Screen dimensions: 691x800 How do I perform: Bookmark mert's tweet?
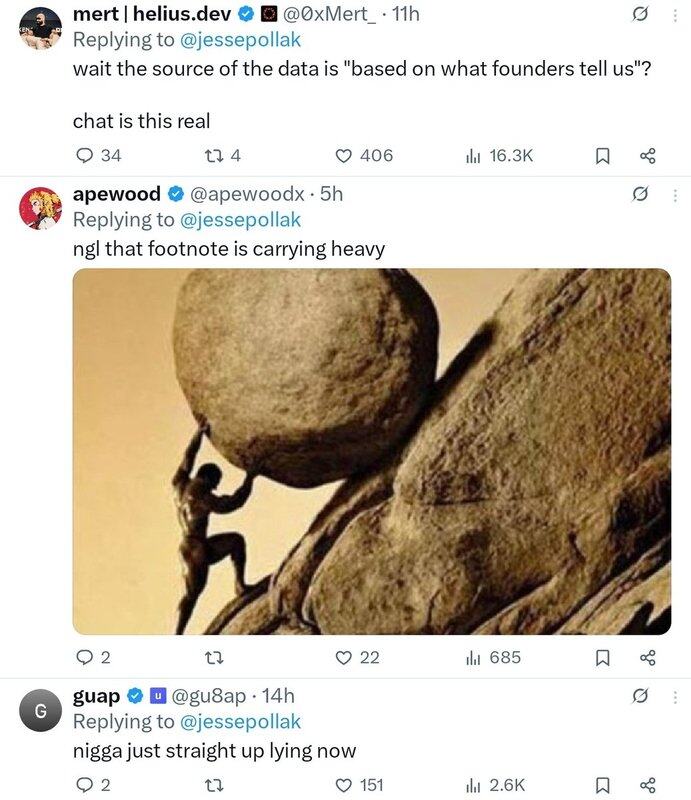(603, 155)
